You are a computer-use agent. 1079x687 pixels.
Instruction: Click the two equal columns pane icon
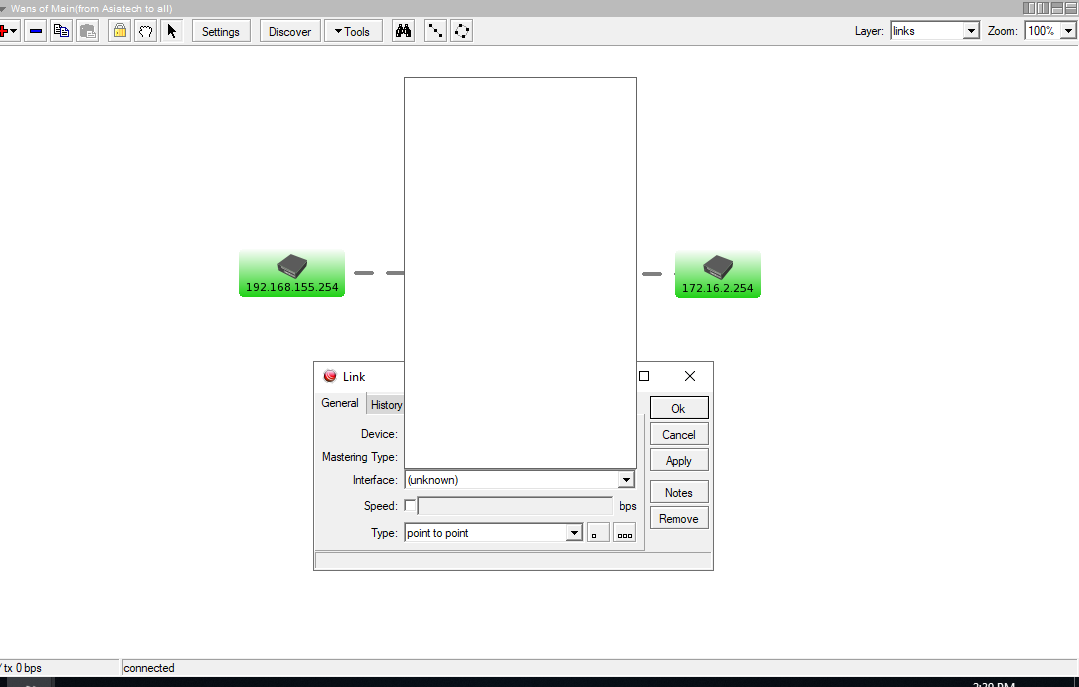(x=1043, y=8)
